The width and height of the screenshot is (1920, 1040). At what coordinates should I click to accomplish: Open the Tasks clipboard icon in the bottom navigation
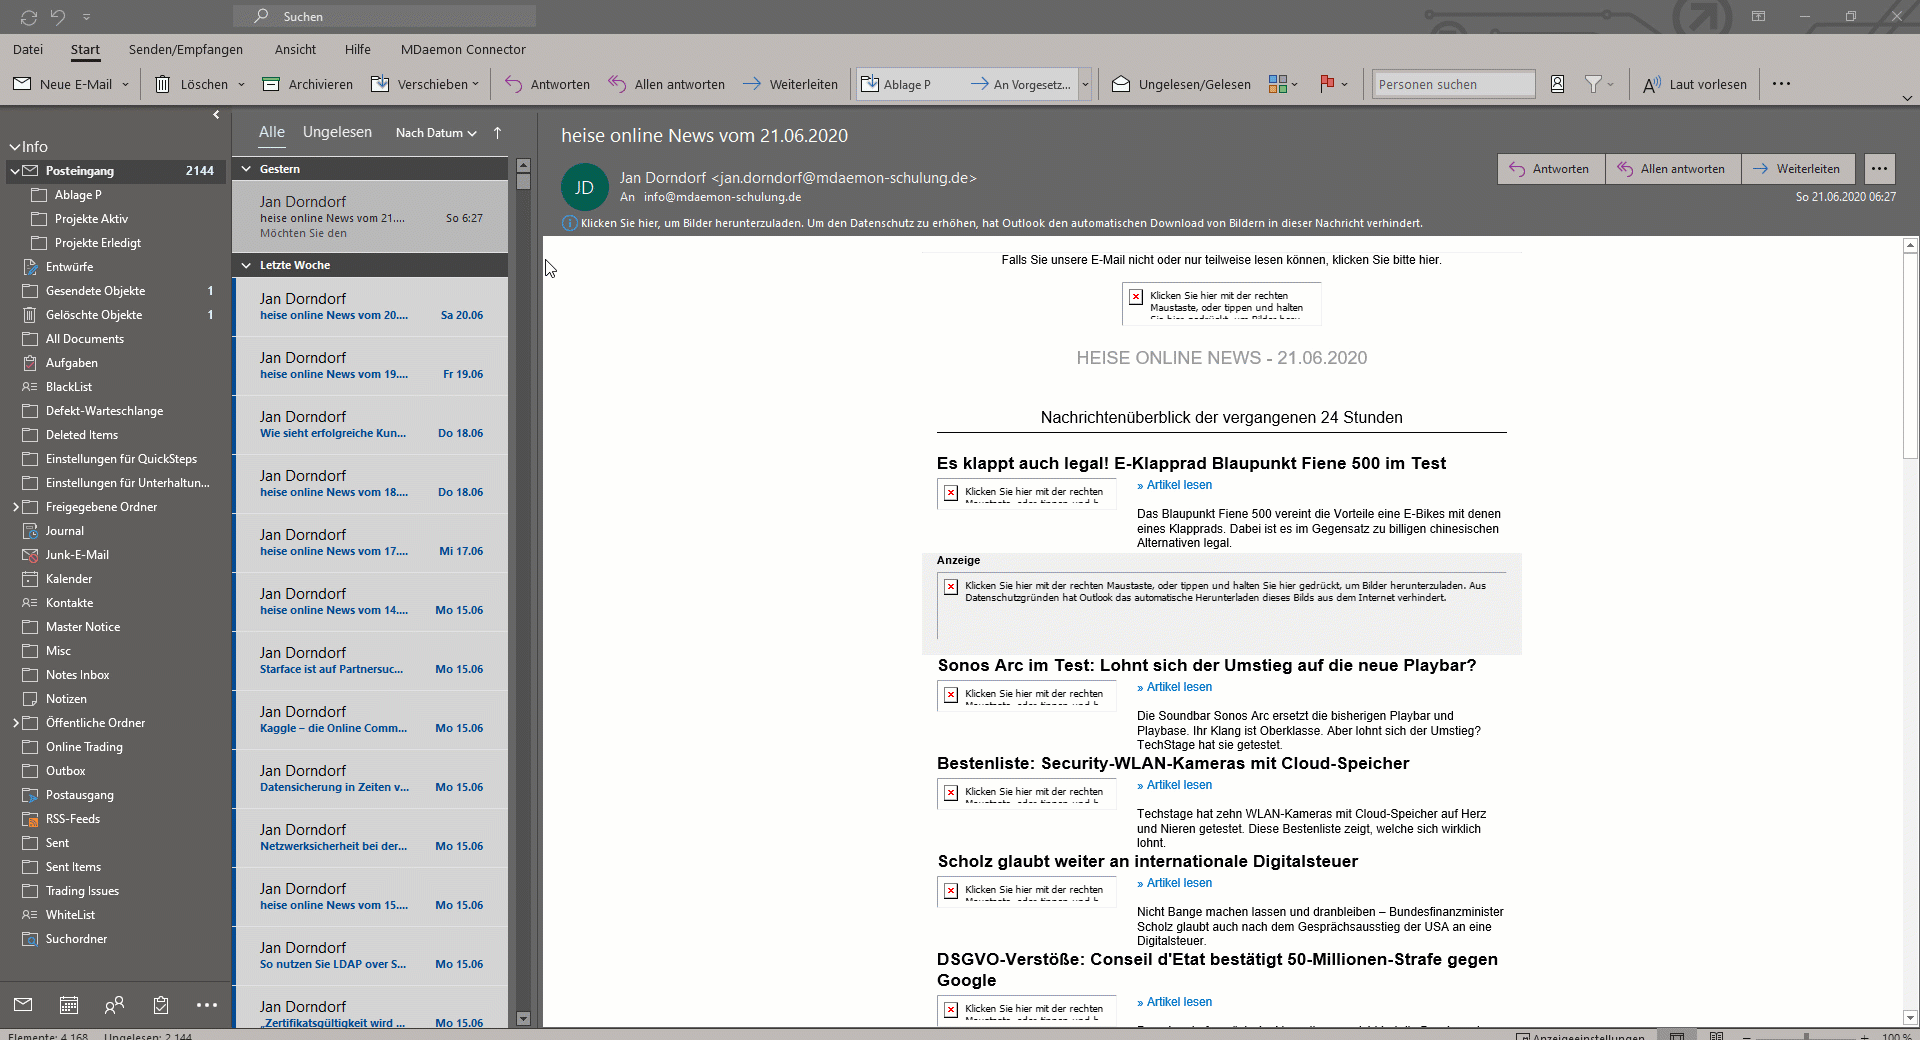161,1005
